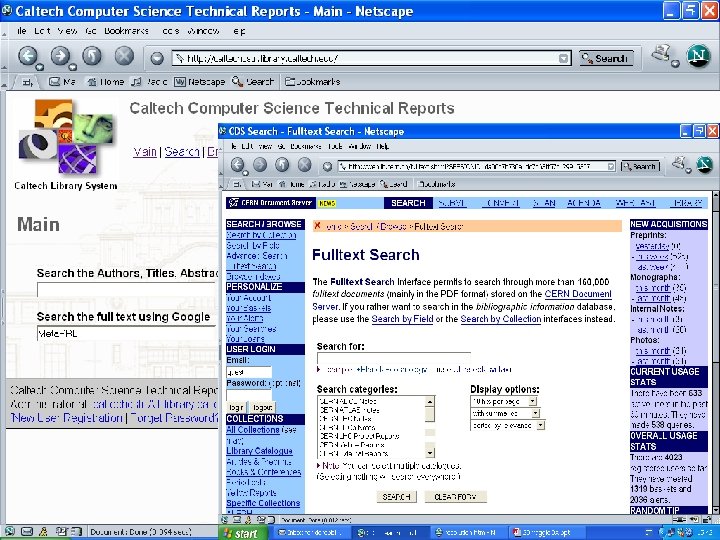Open Home in the Caltech personal toolbar
720x540 pixels.
click(x=106, y=82)
